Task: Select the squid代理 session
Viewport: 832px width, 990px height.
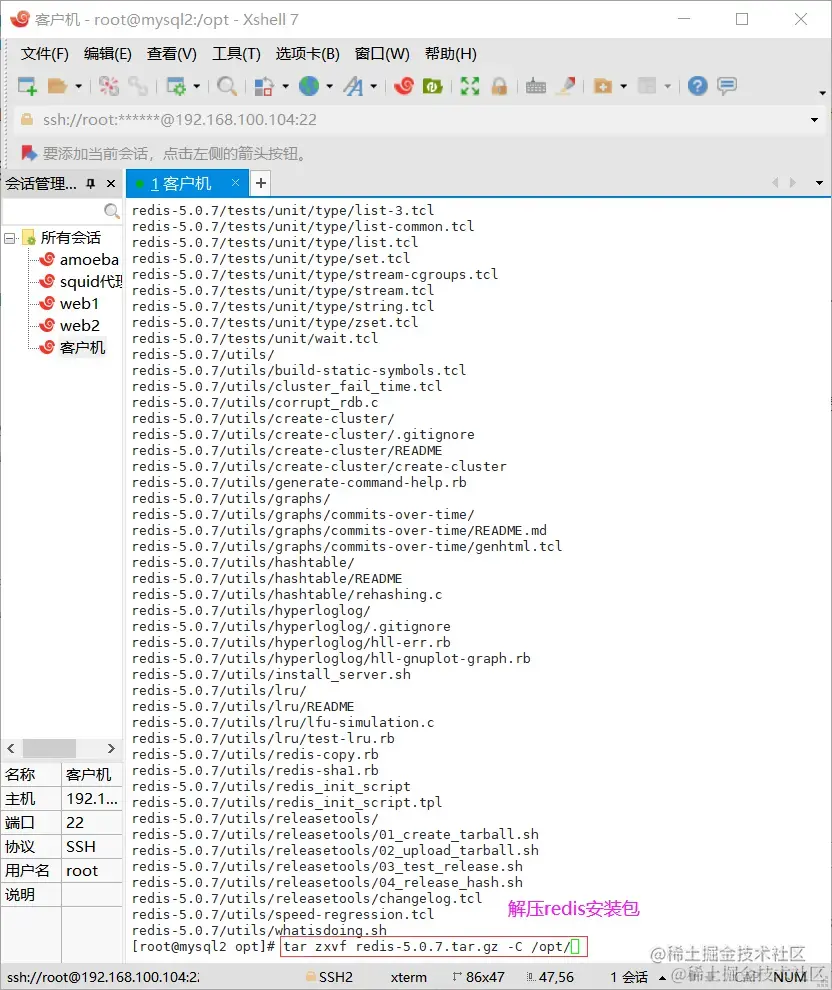Action: tap(81, 282)
